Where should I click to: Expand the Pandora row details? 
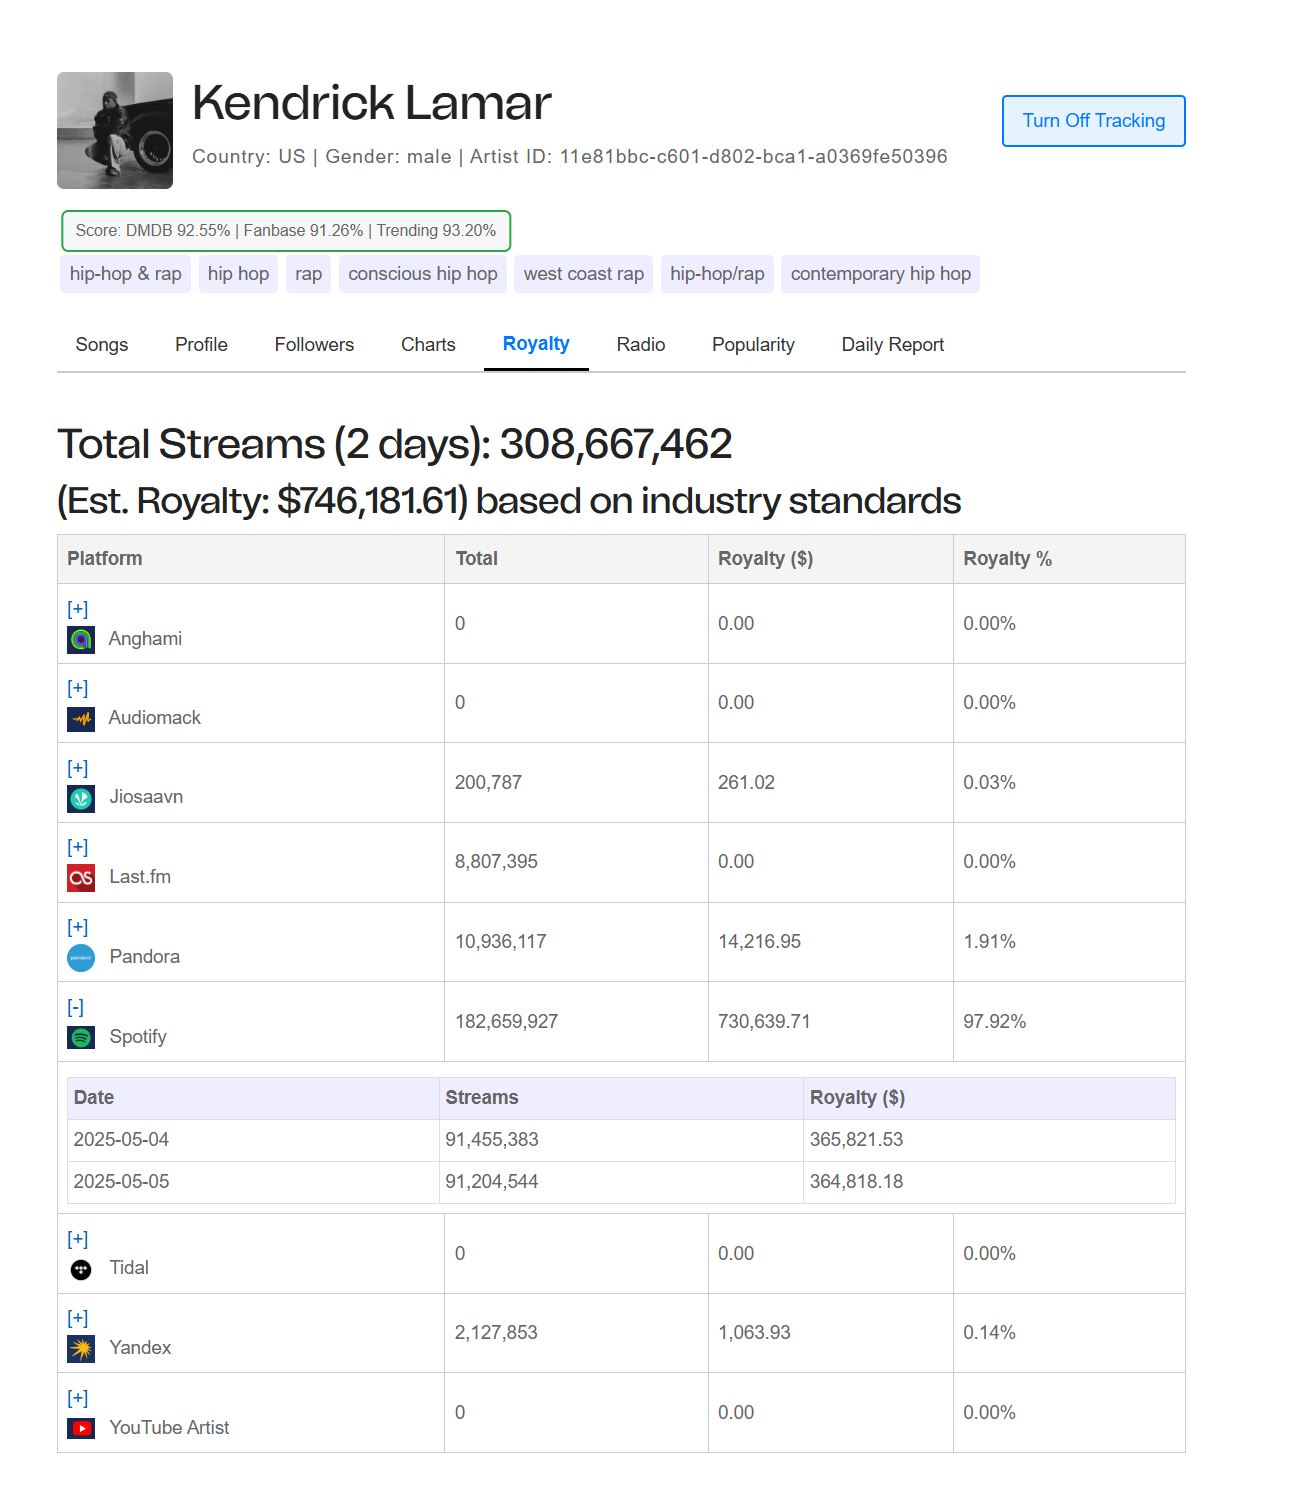click(77, 927)
